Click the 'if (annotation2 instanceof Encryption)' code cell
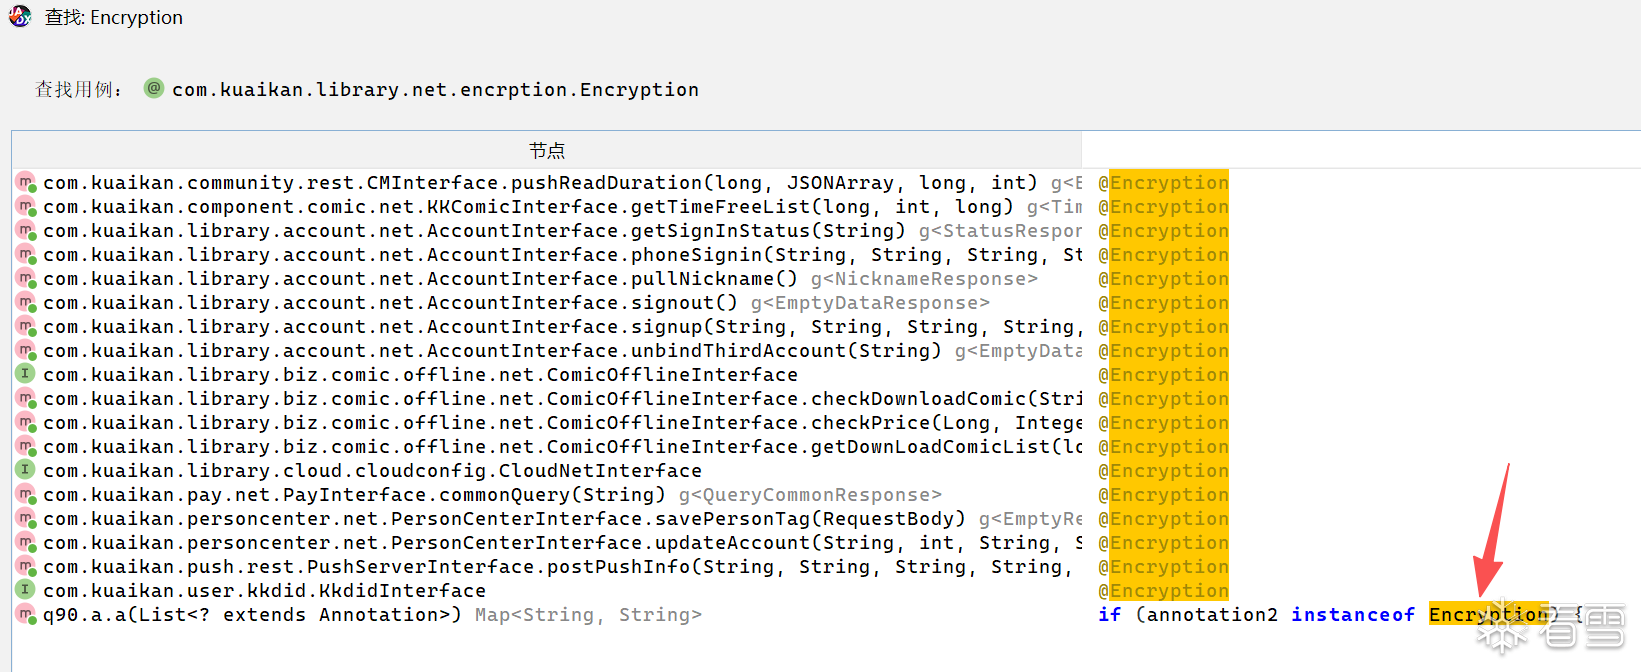This screenshot has height=672, width=1641. (x=1322, y=615)
